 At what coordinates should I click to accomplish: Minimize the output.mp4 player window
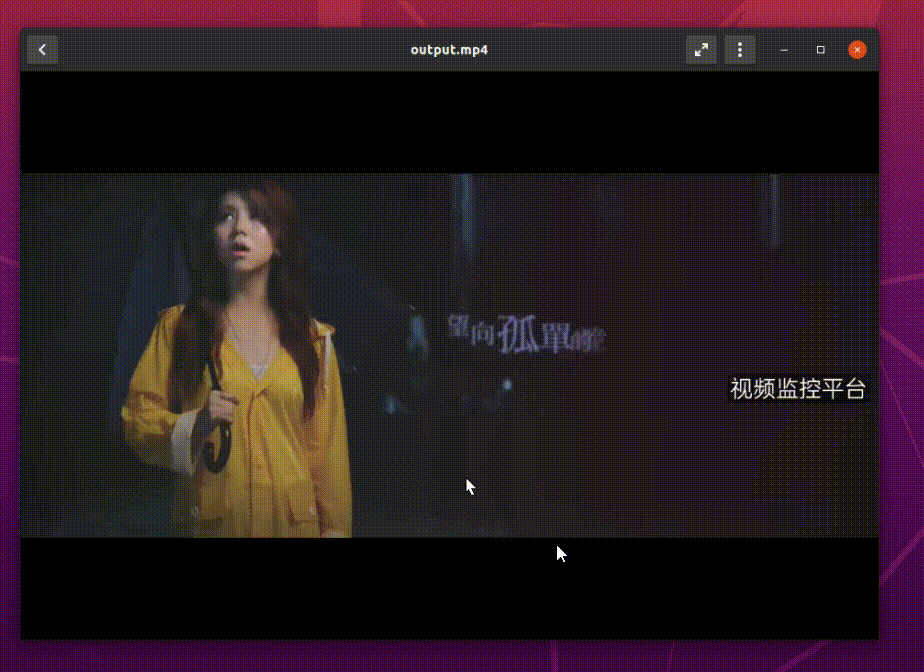pos(784,50)
